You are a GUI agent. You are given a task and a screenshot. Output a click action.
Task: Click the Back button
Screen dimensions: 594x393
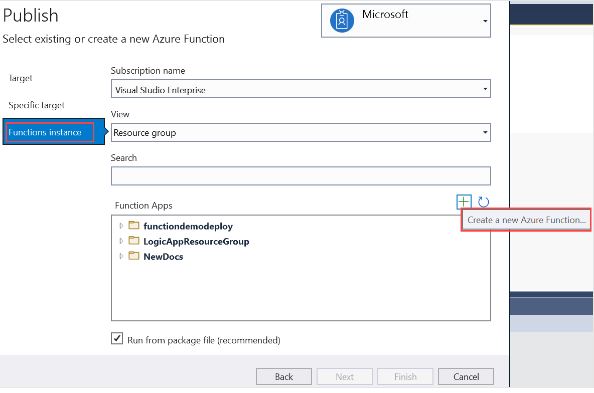point(284,377)
